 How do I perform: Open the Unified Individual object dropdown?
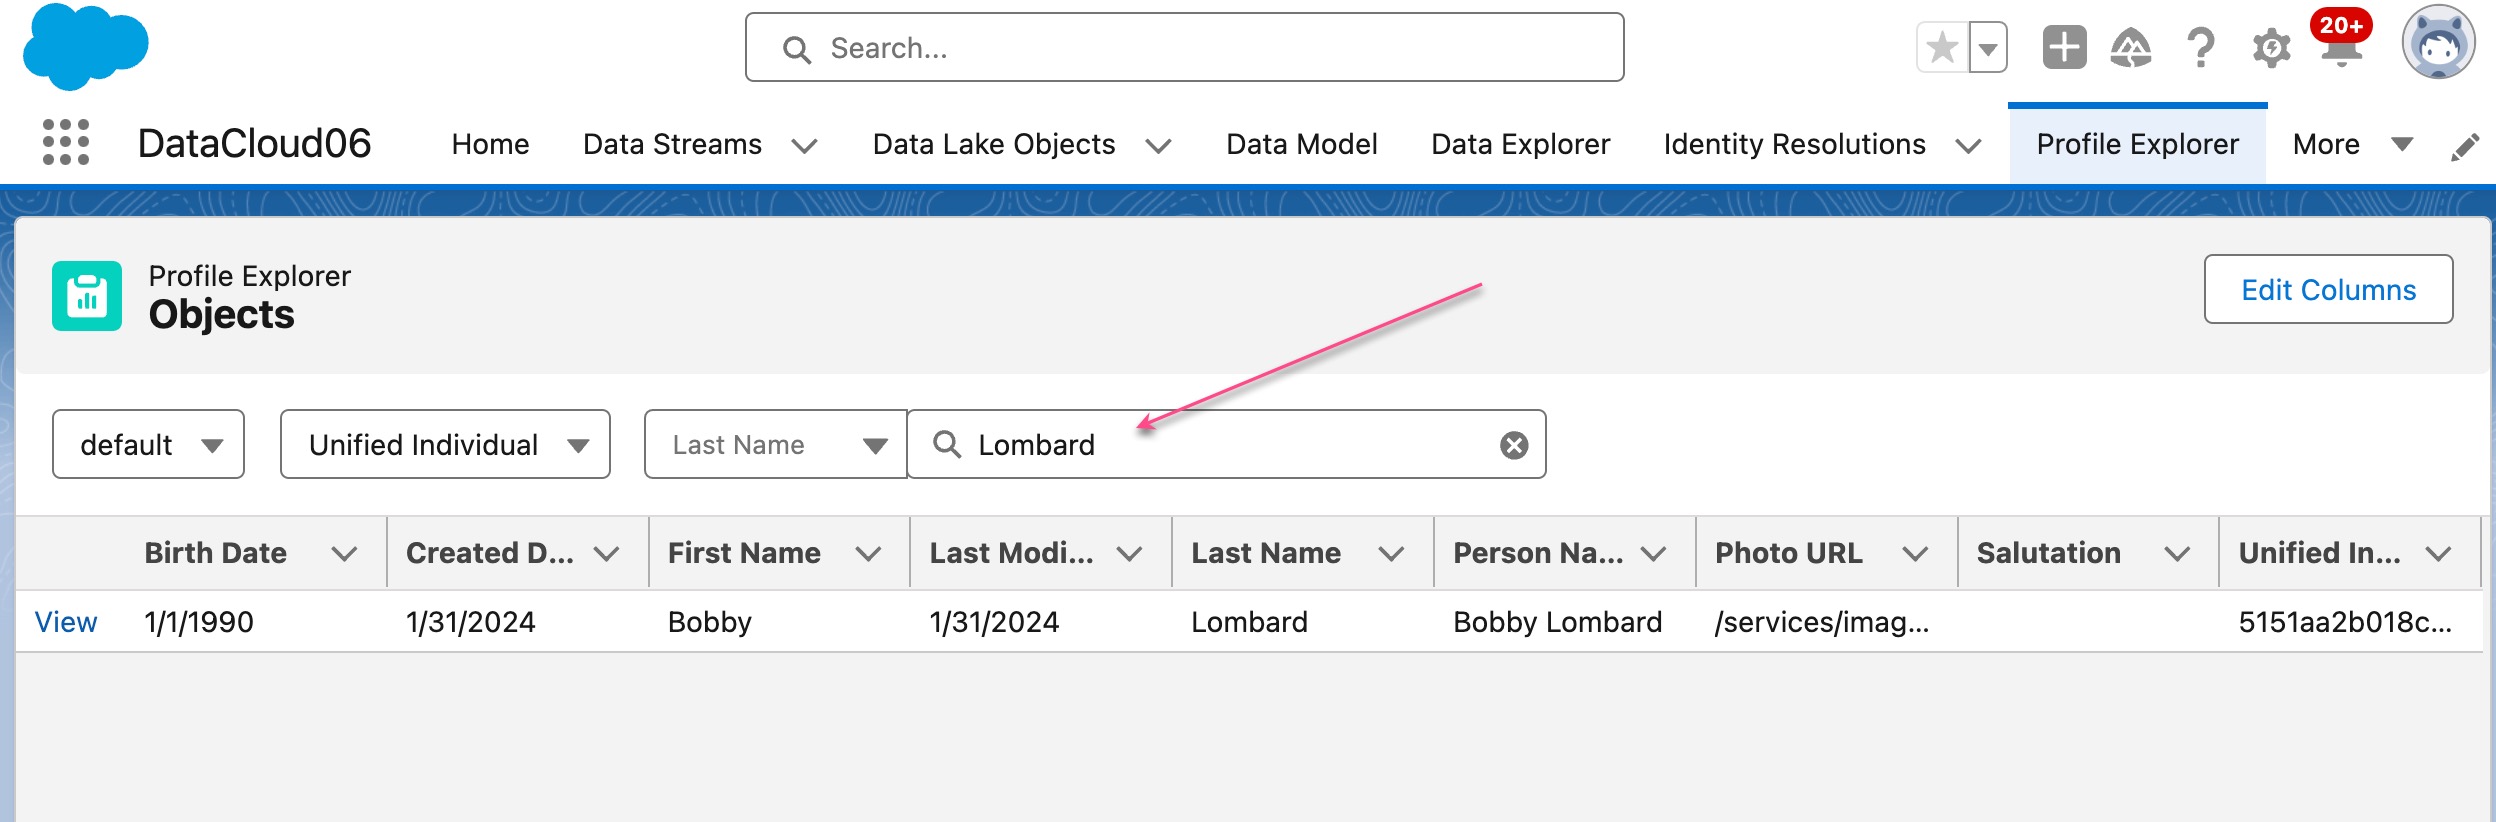[445, 444]
